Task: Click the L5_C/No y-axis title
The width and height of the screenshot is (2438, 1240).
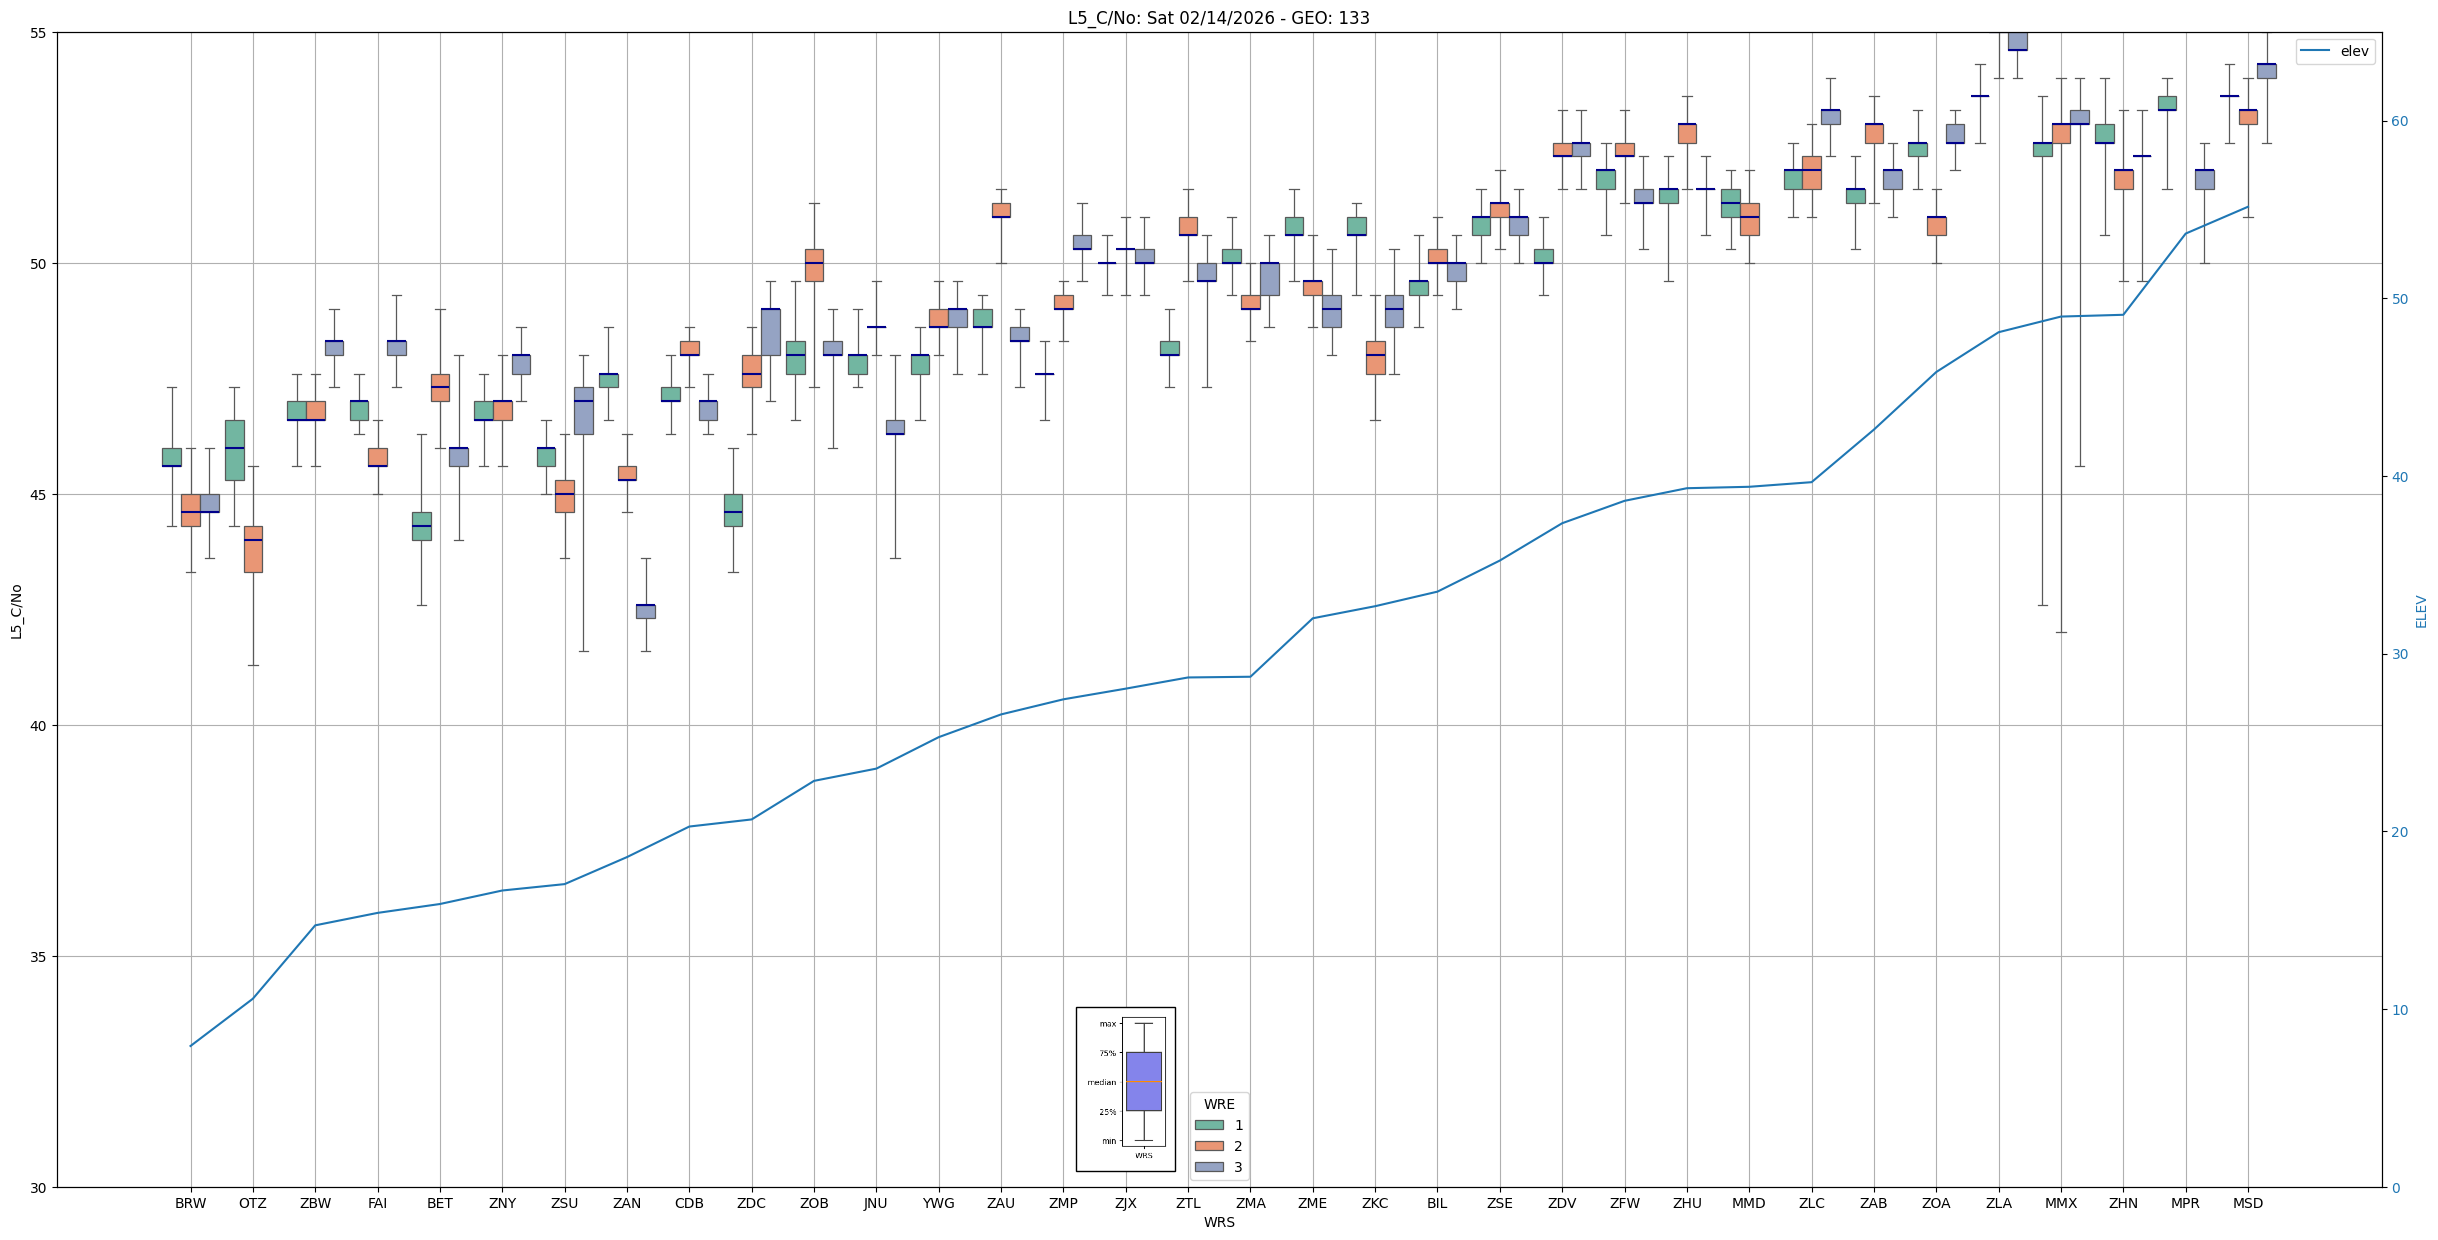Action: 16,611
